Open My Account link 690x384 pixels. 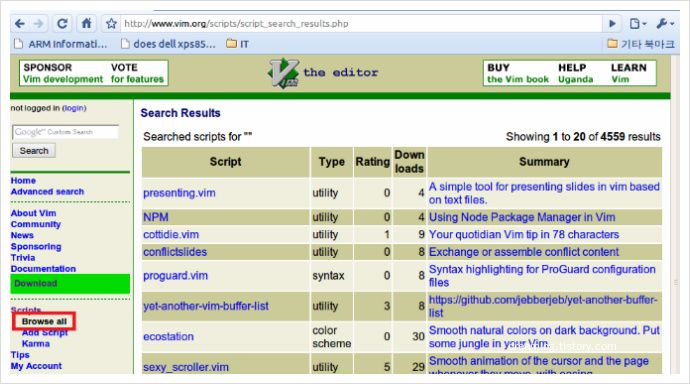(36, 366)
